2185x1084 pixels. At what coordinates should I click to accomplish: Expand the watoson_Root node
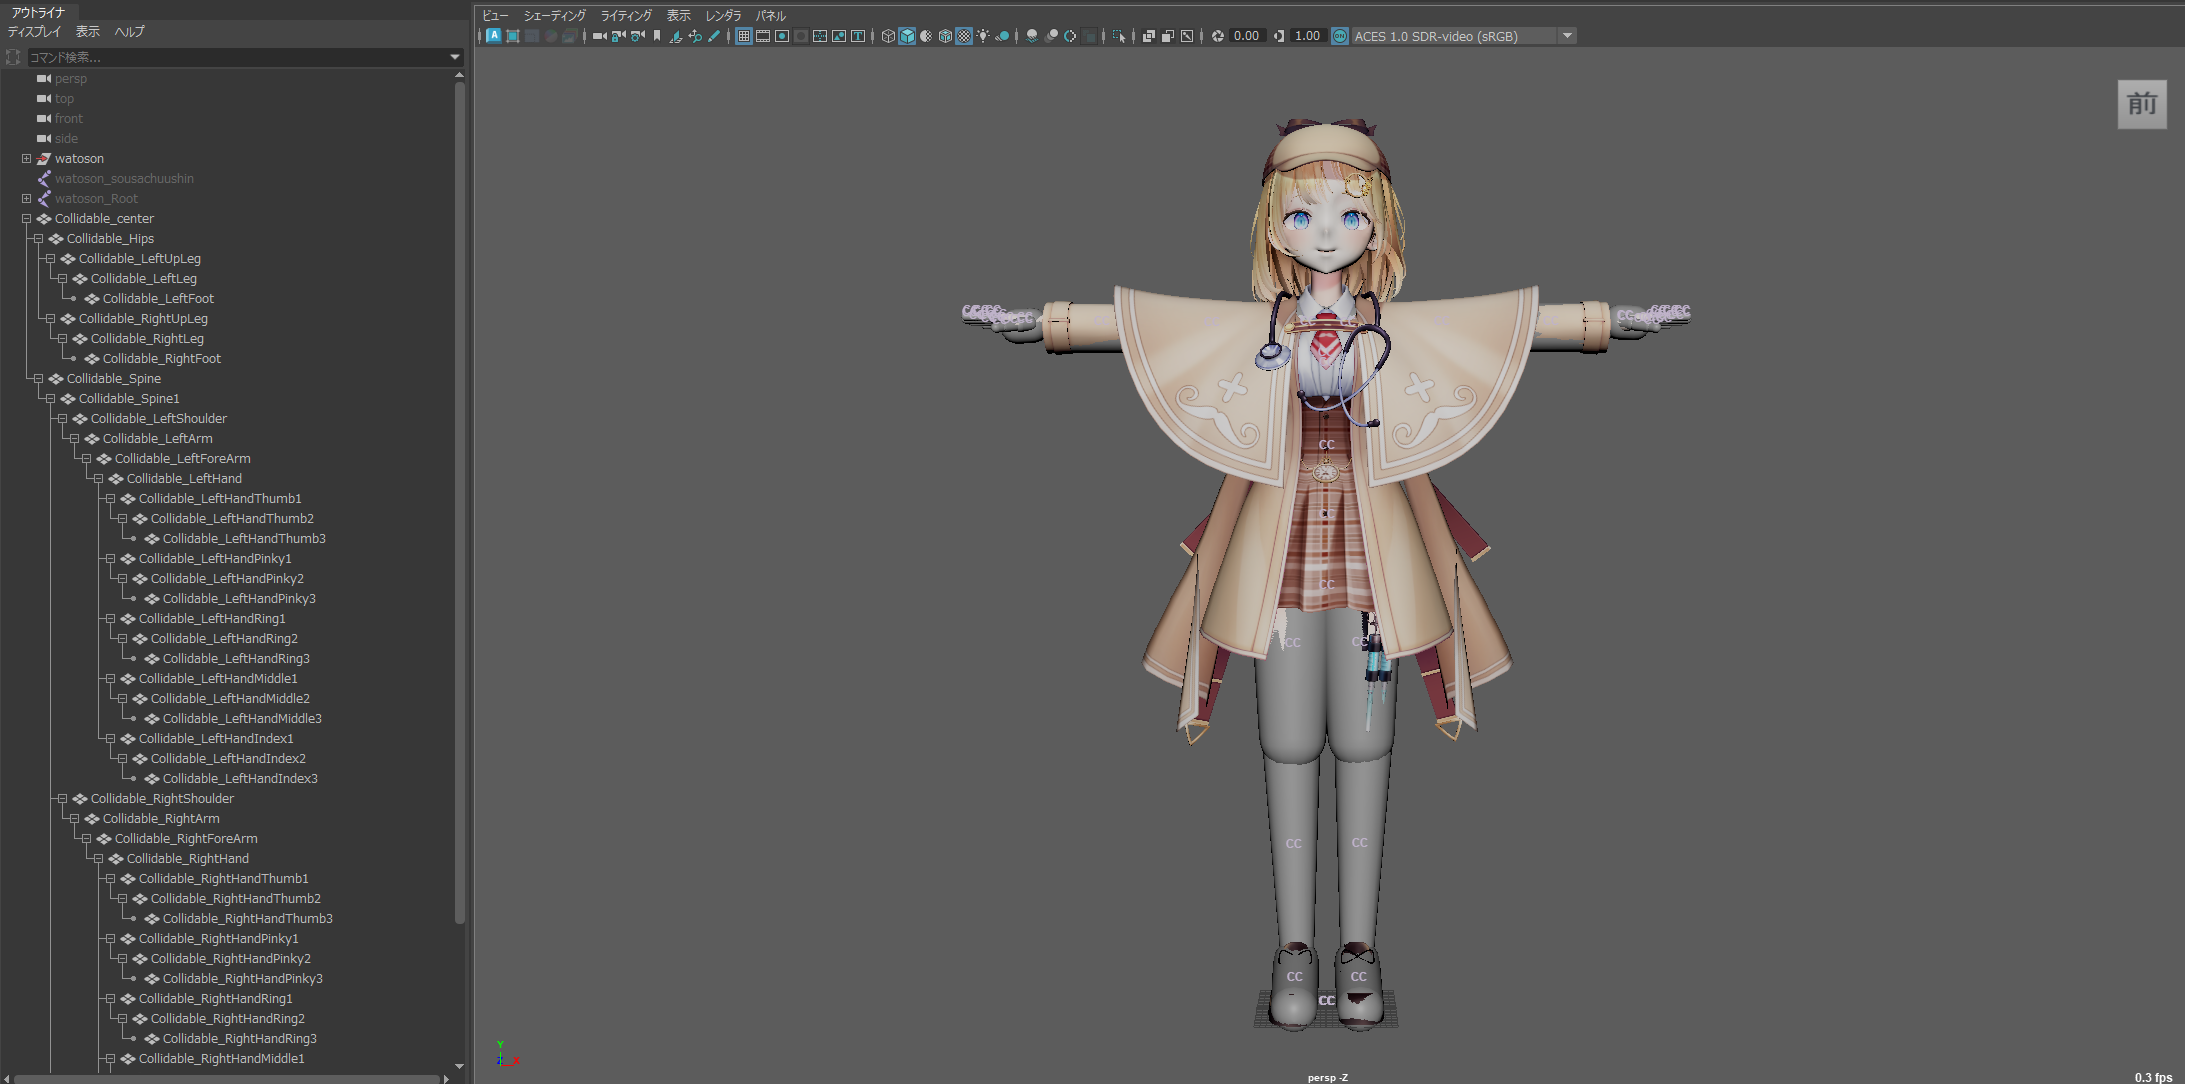[x=26, y=198]
